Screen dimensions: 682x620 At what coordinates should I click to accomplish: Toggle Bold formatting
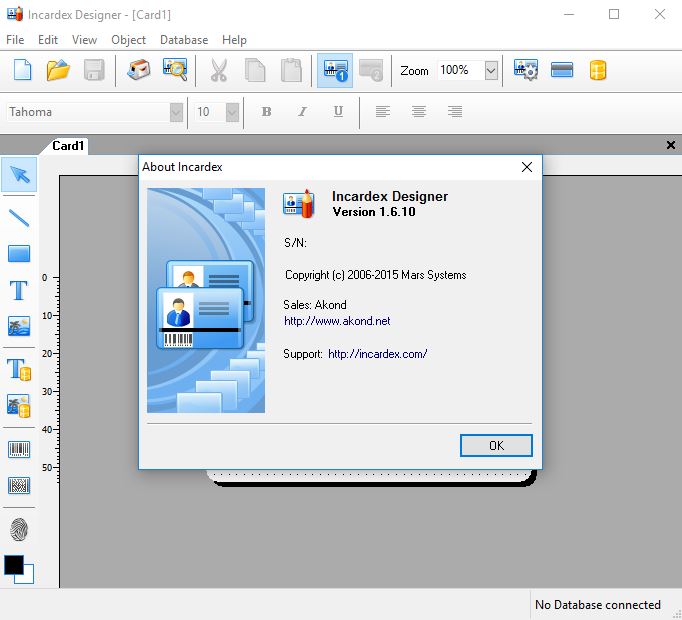[x=266, y=112]
